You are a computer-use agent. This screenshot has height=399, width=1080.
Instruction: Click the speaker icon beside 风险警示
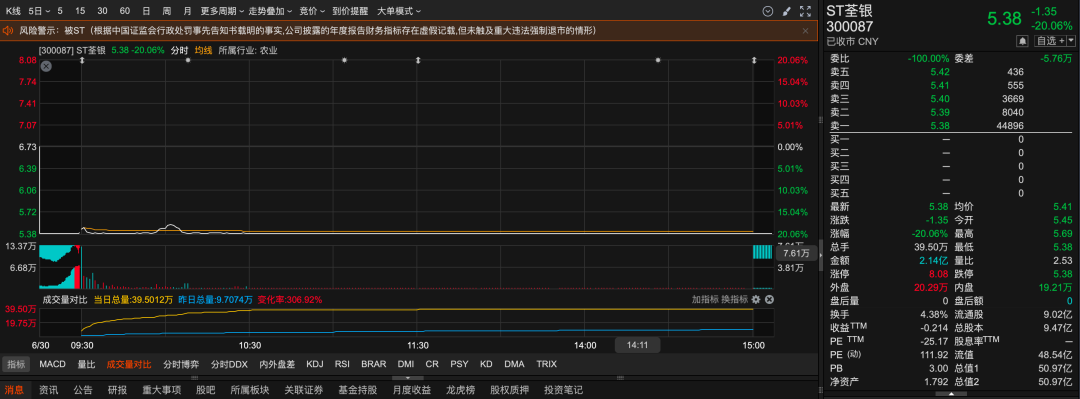pyautogui.click(x=8, y=30)
